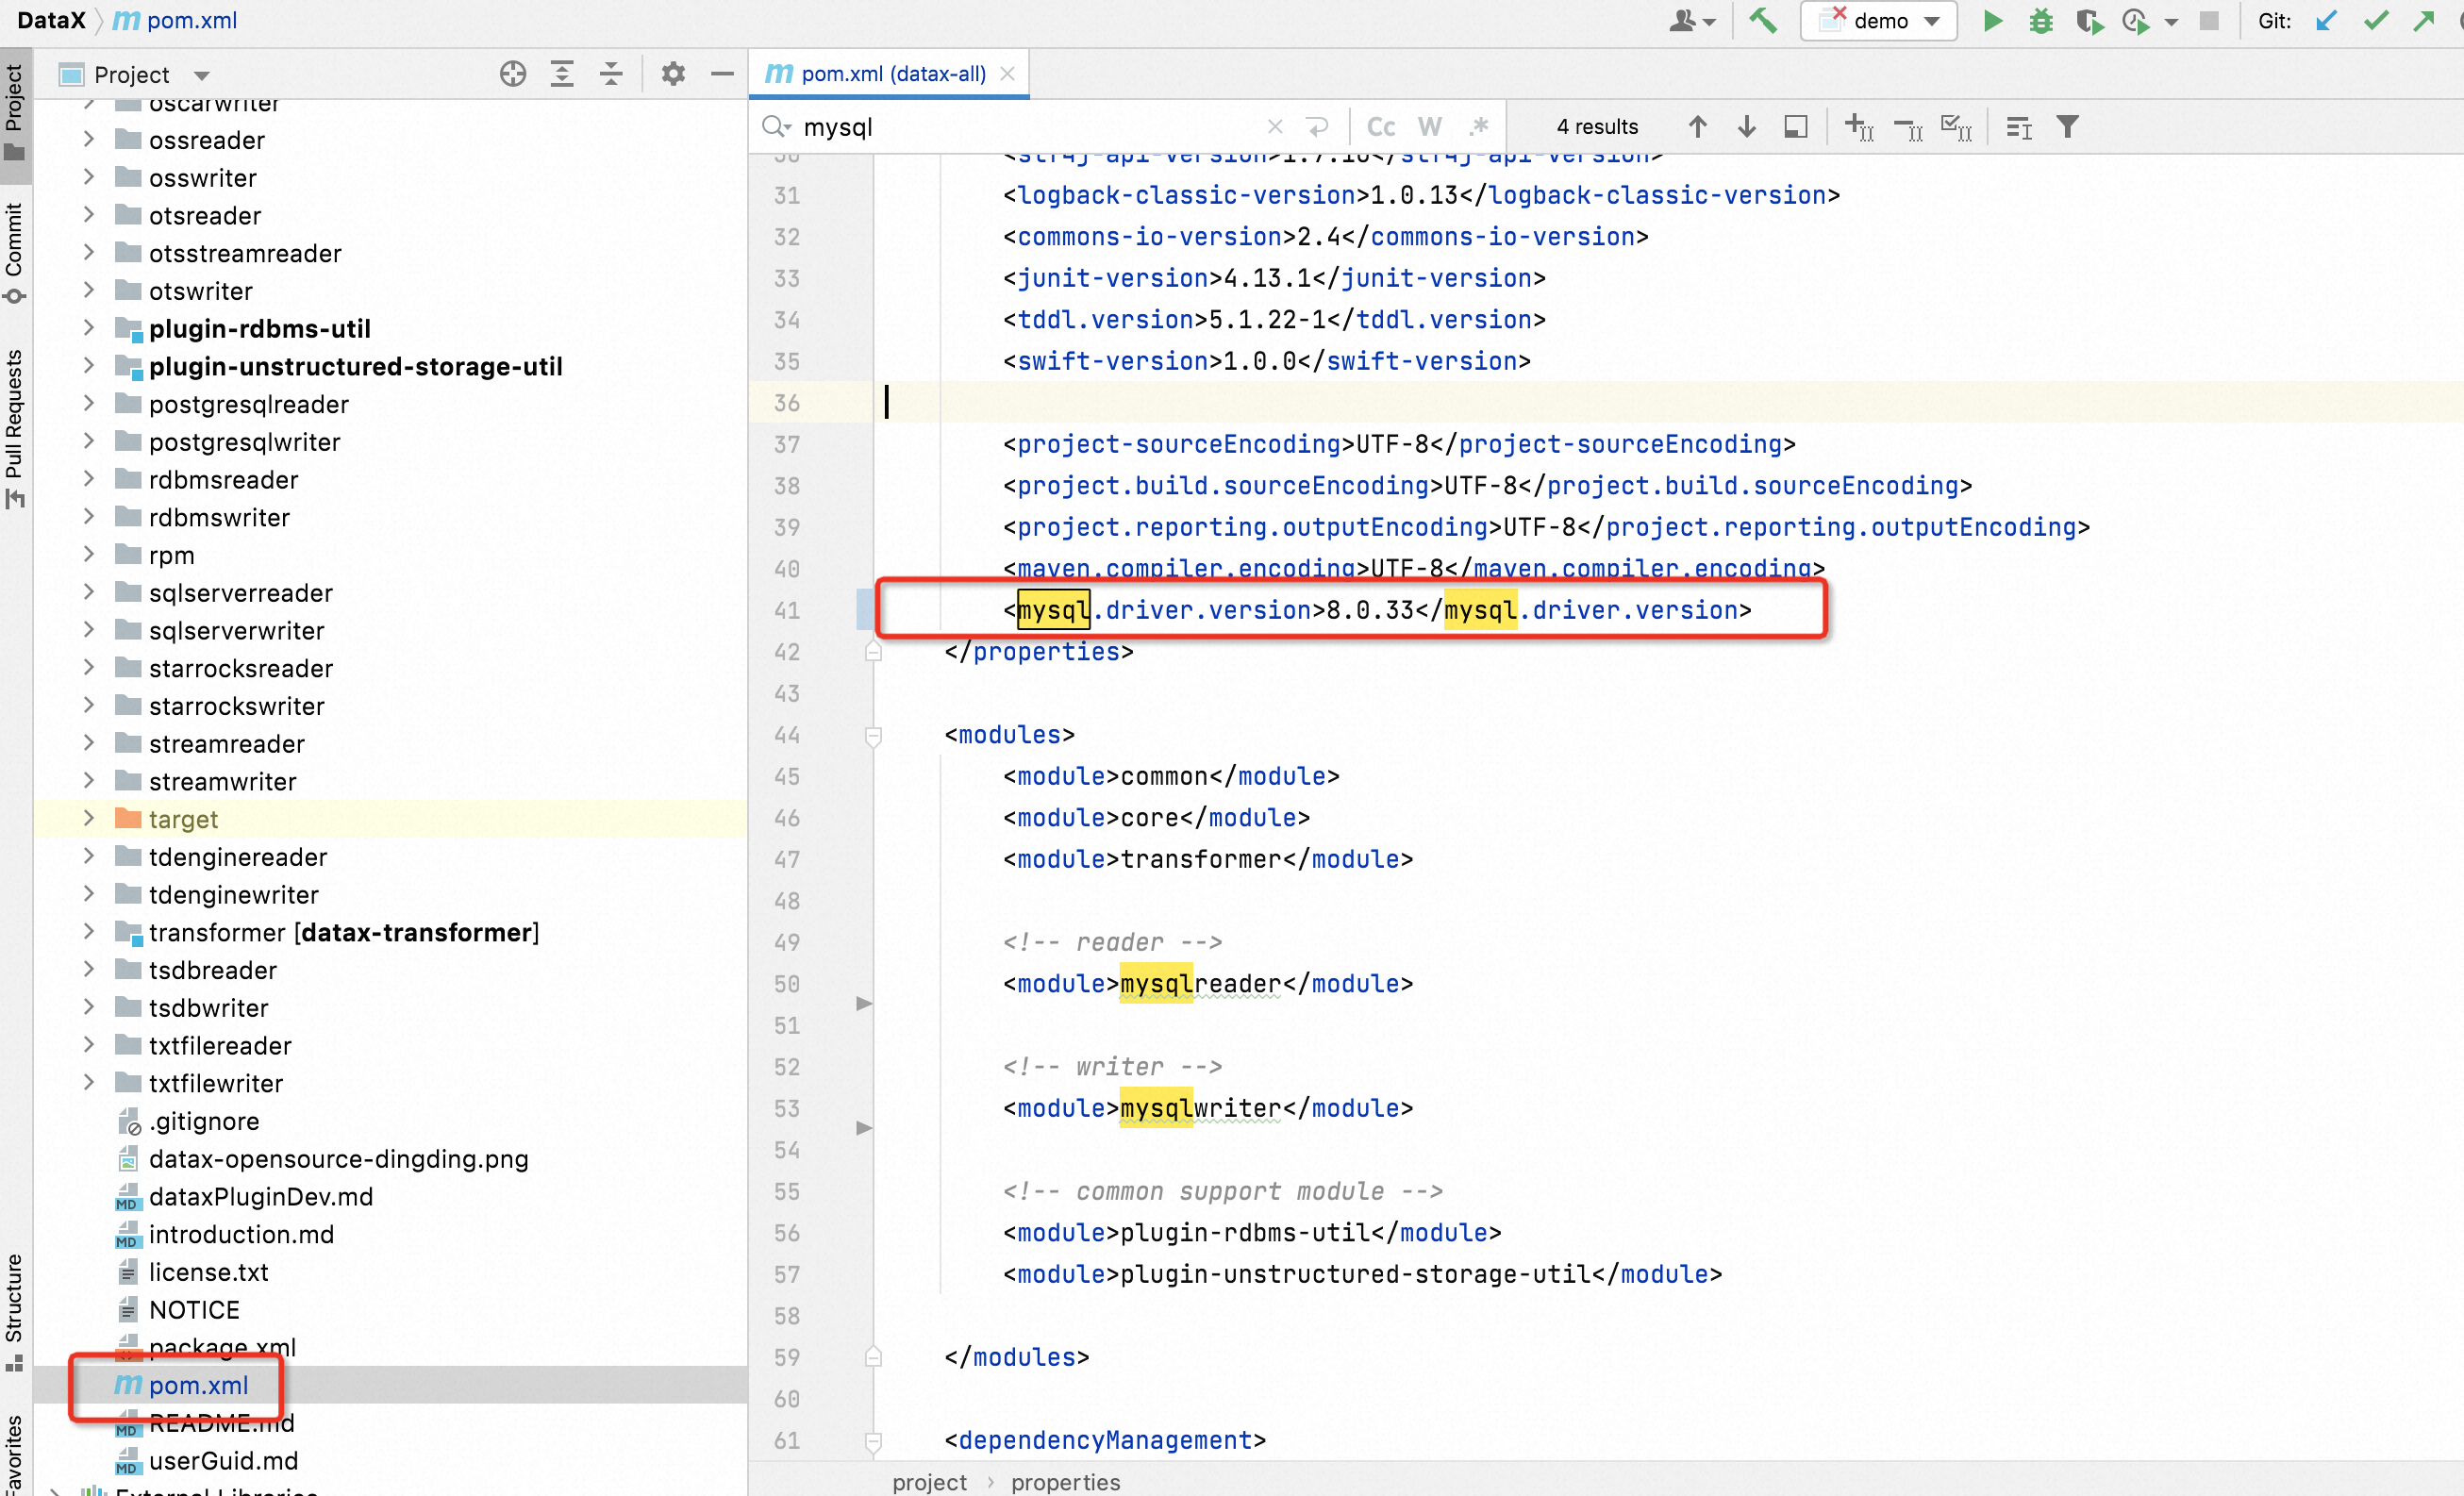Click the Git update project arrow
The image size is (2464, 1496).
[x=2326, y=21]
